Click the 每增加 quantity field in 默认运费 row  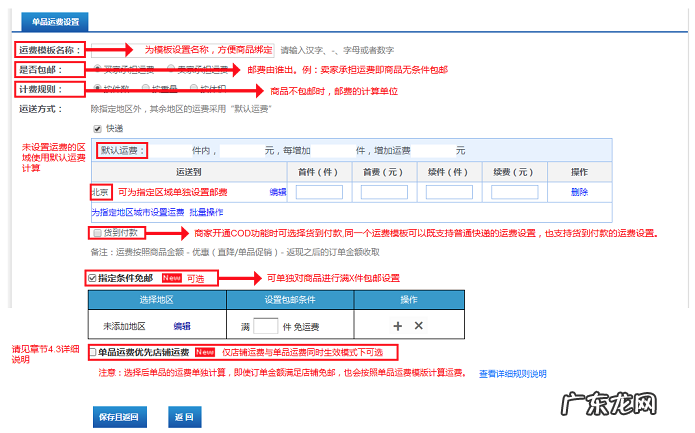[333, 151]
